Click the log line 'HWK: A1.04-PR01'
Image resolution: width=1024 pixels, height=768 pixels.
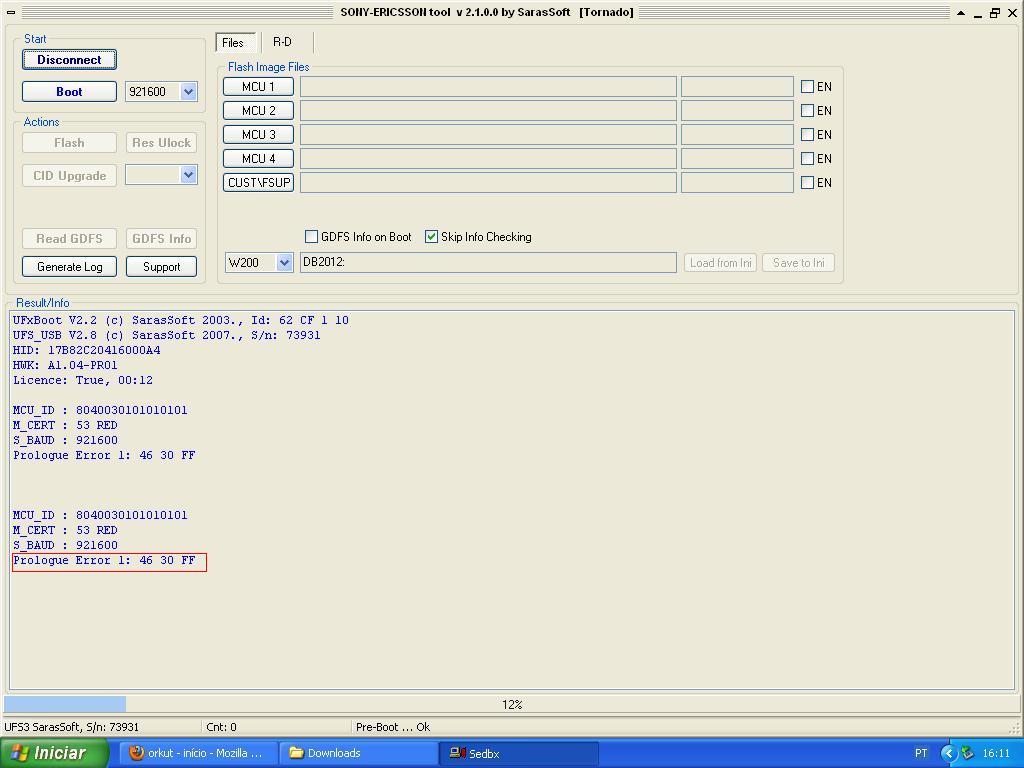point(65,365)
